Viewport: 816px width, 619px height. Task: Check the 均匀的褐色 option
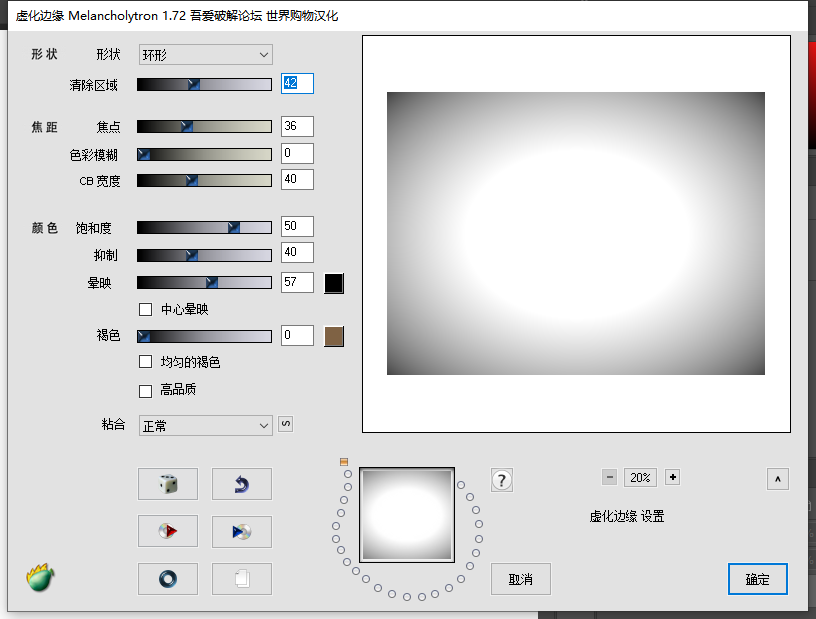coord(145,363)
